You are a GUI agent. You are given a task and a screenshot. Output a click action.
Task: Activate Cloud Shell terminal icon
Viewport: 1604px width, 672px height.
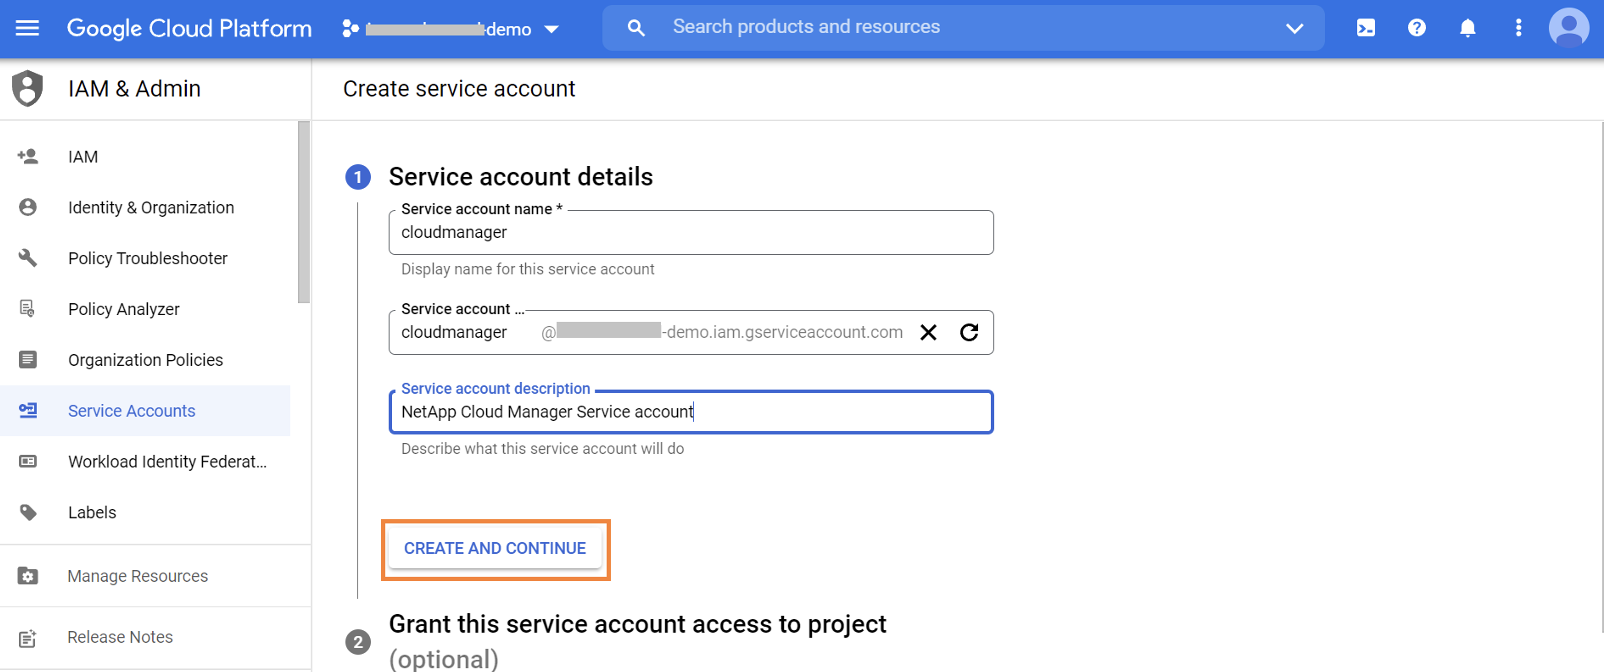click(x=1365, y=28)
